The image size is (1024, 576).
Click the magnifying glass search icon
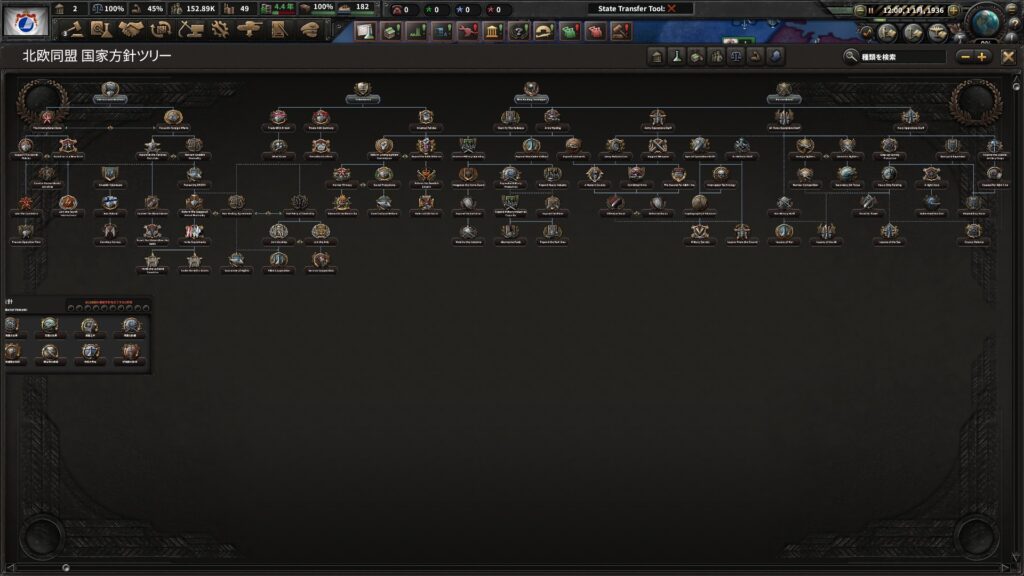pos(850,57)
